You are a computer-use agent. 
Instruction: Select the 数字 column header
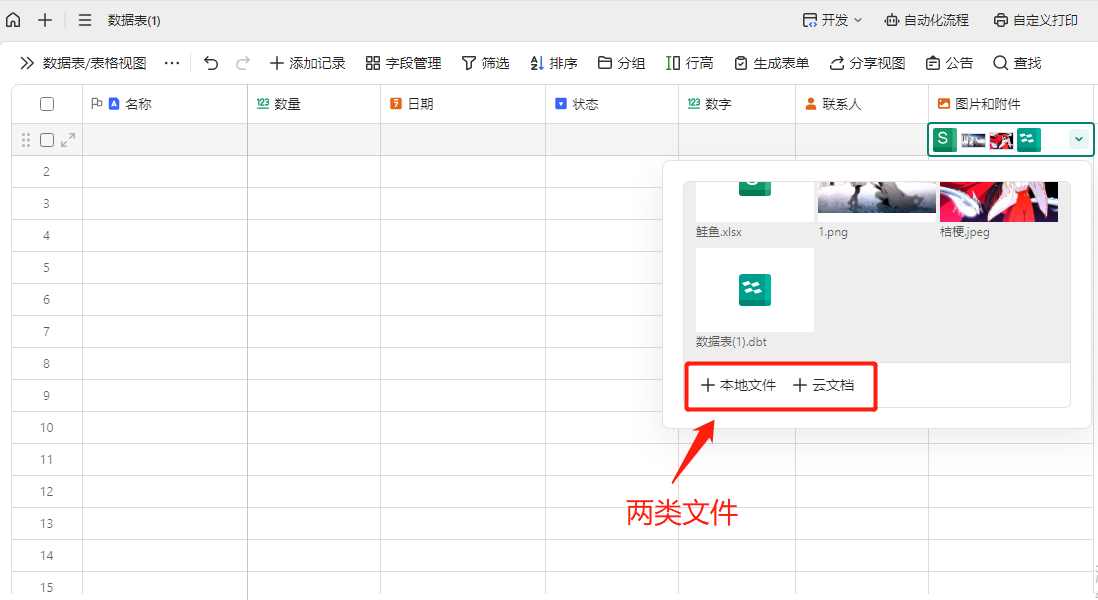point(737,104)
